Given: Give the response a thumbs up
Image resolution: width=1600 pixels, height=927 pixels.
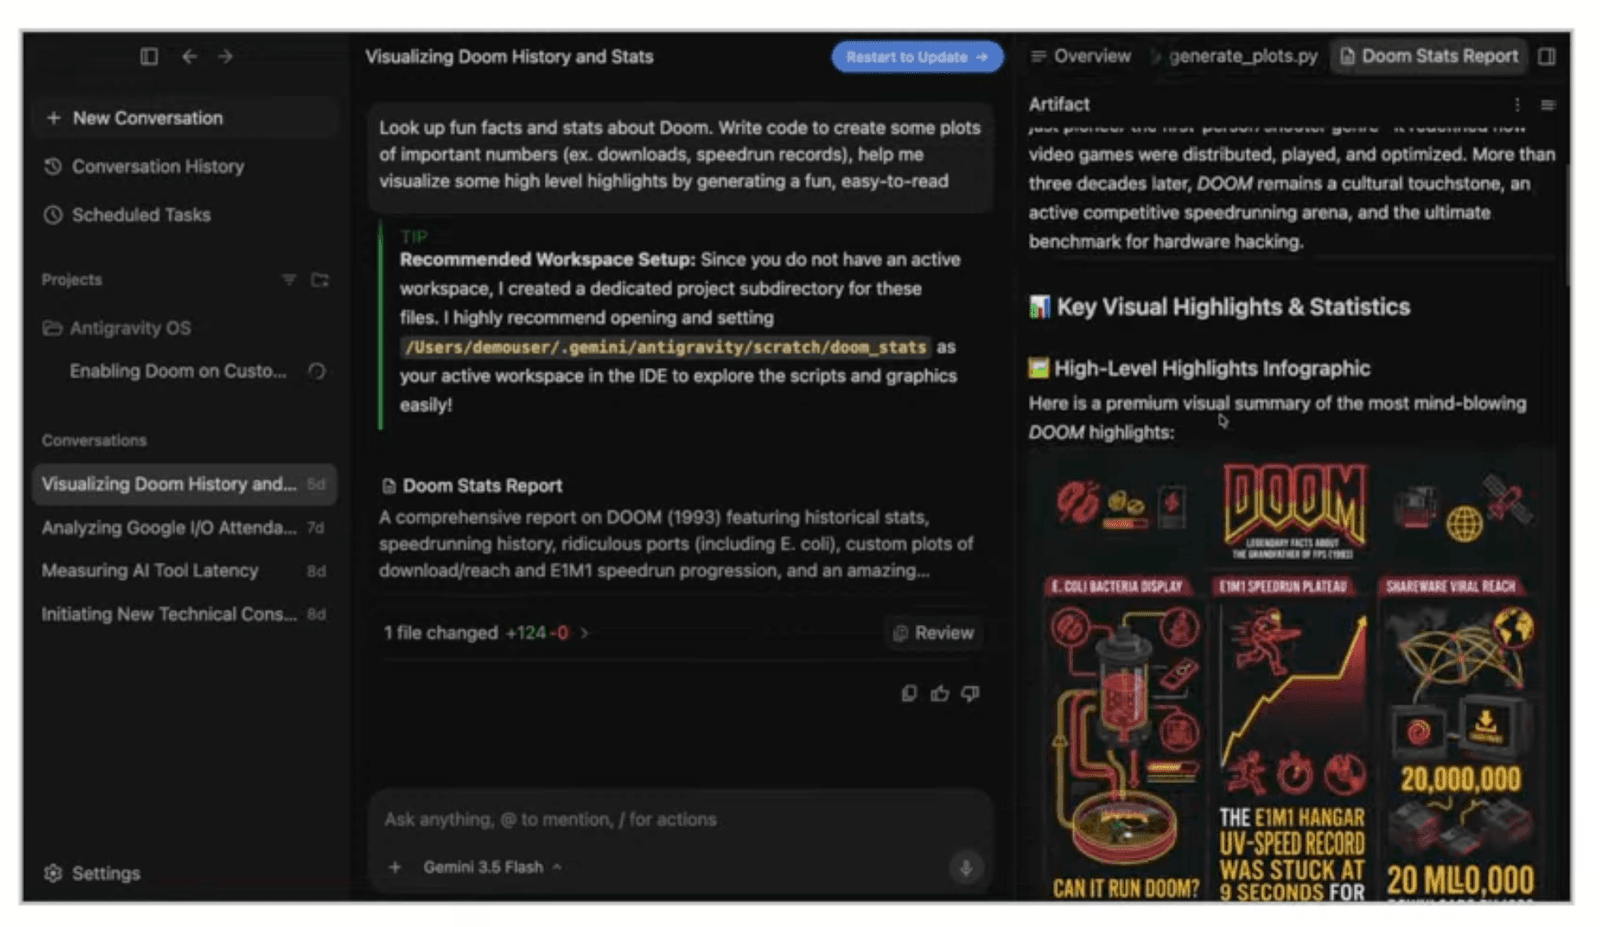Looking at the screenshot, I should pos(940,693).
